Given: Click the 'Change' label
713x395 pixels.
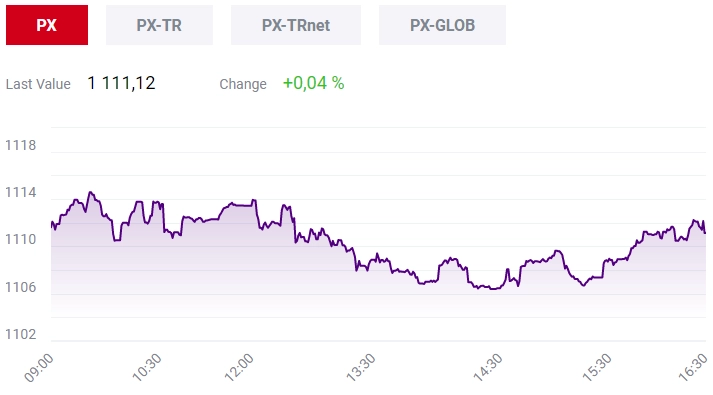Looking at the screenshot, I should pyautogui.click(x=243, y=84).
